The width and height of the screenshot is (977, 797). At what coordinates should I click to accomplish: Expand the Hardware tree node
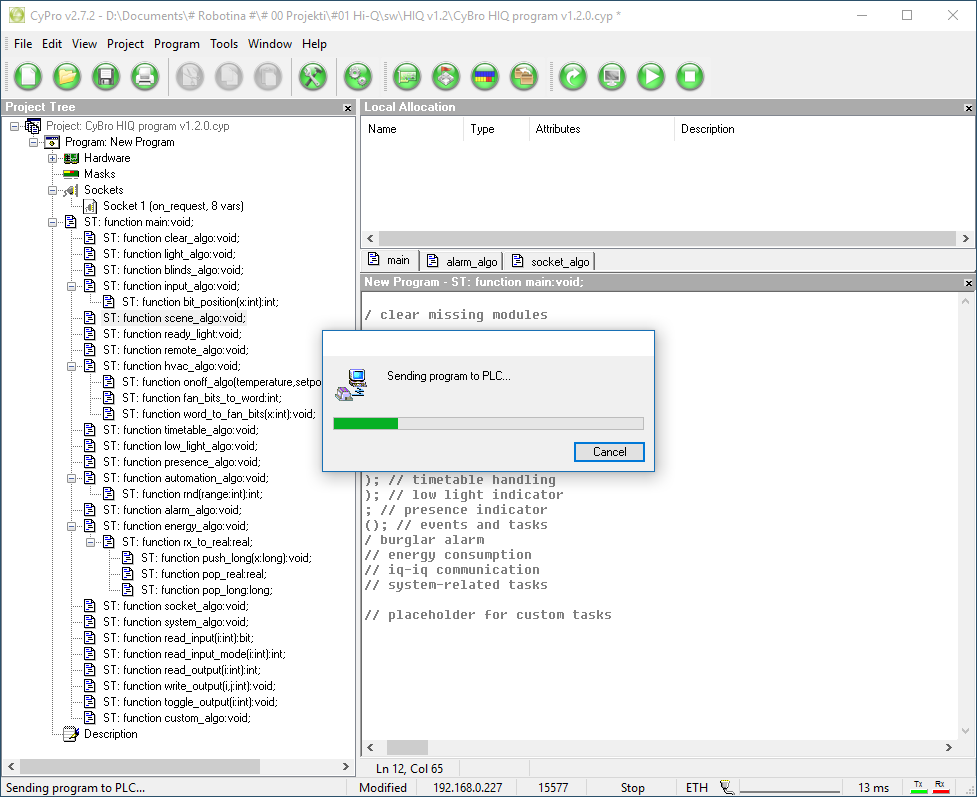(53, 158)
